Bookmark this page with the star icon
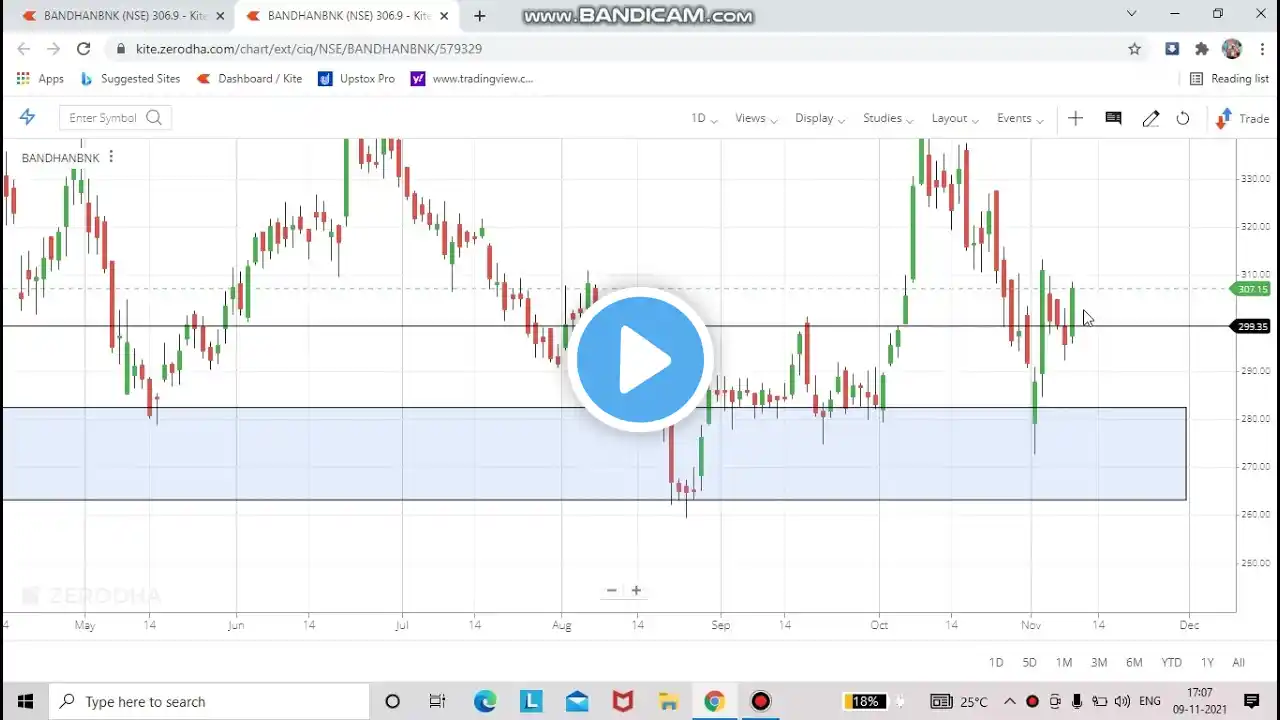The image size is (1280, 720). (x=1134, y=48)
